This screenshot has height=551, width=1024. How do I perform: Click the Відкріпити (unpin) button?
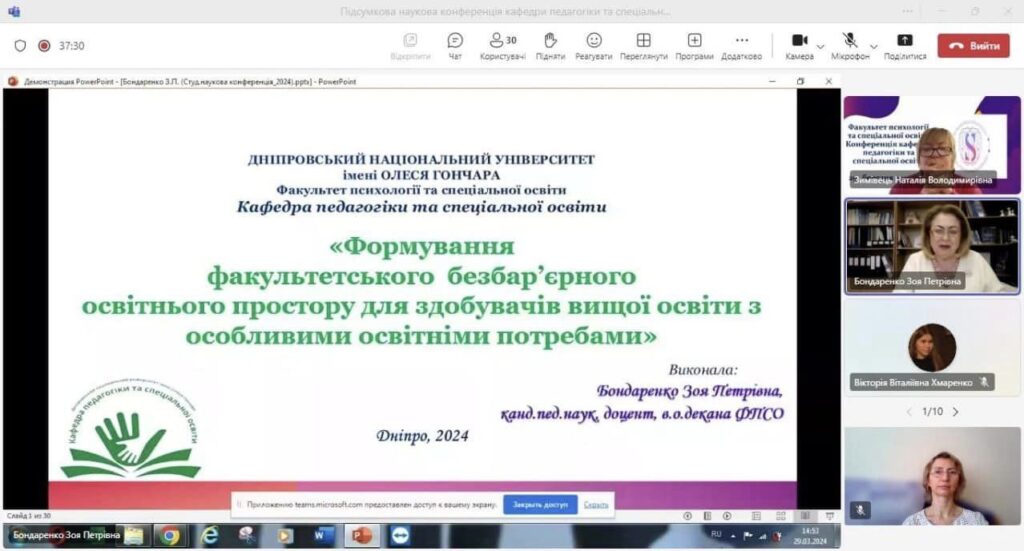point(410,46)
